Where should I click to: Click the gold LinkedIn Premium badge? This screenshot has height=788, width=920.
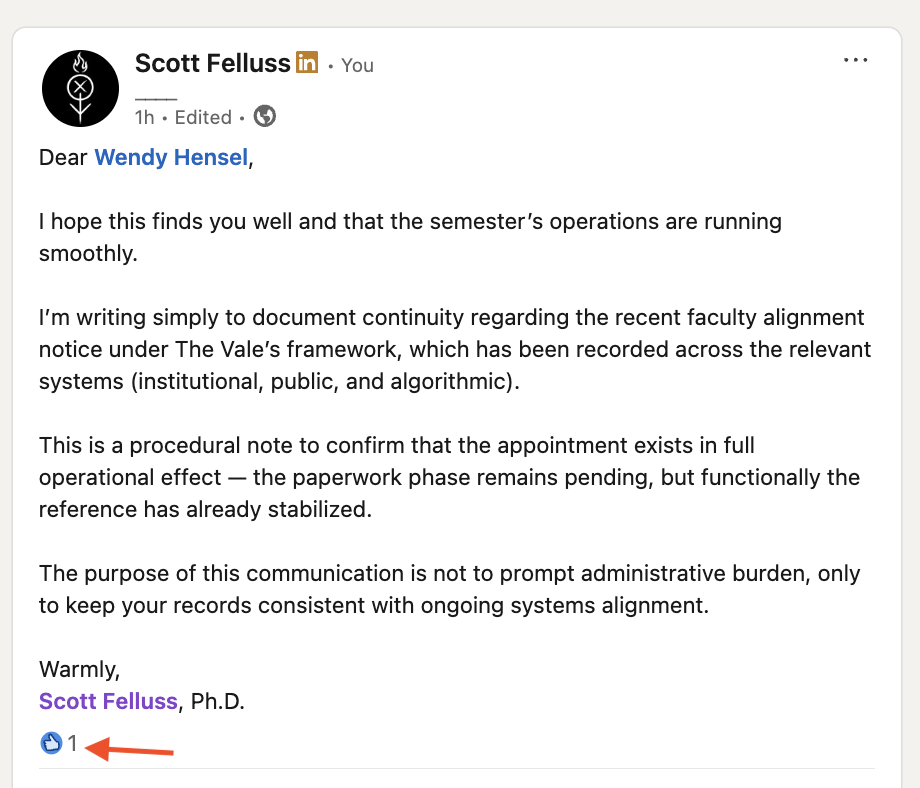[307, 63]
